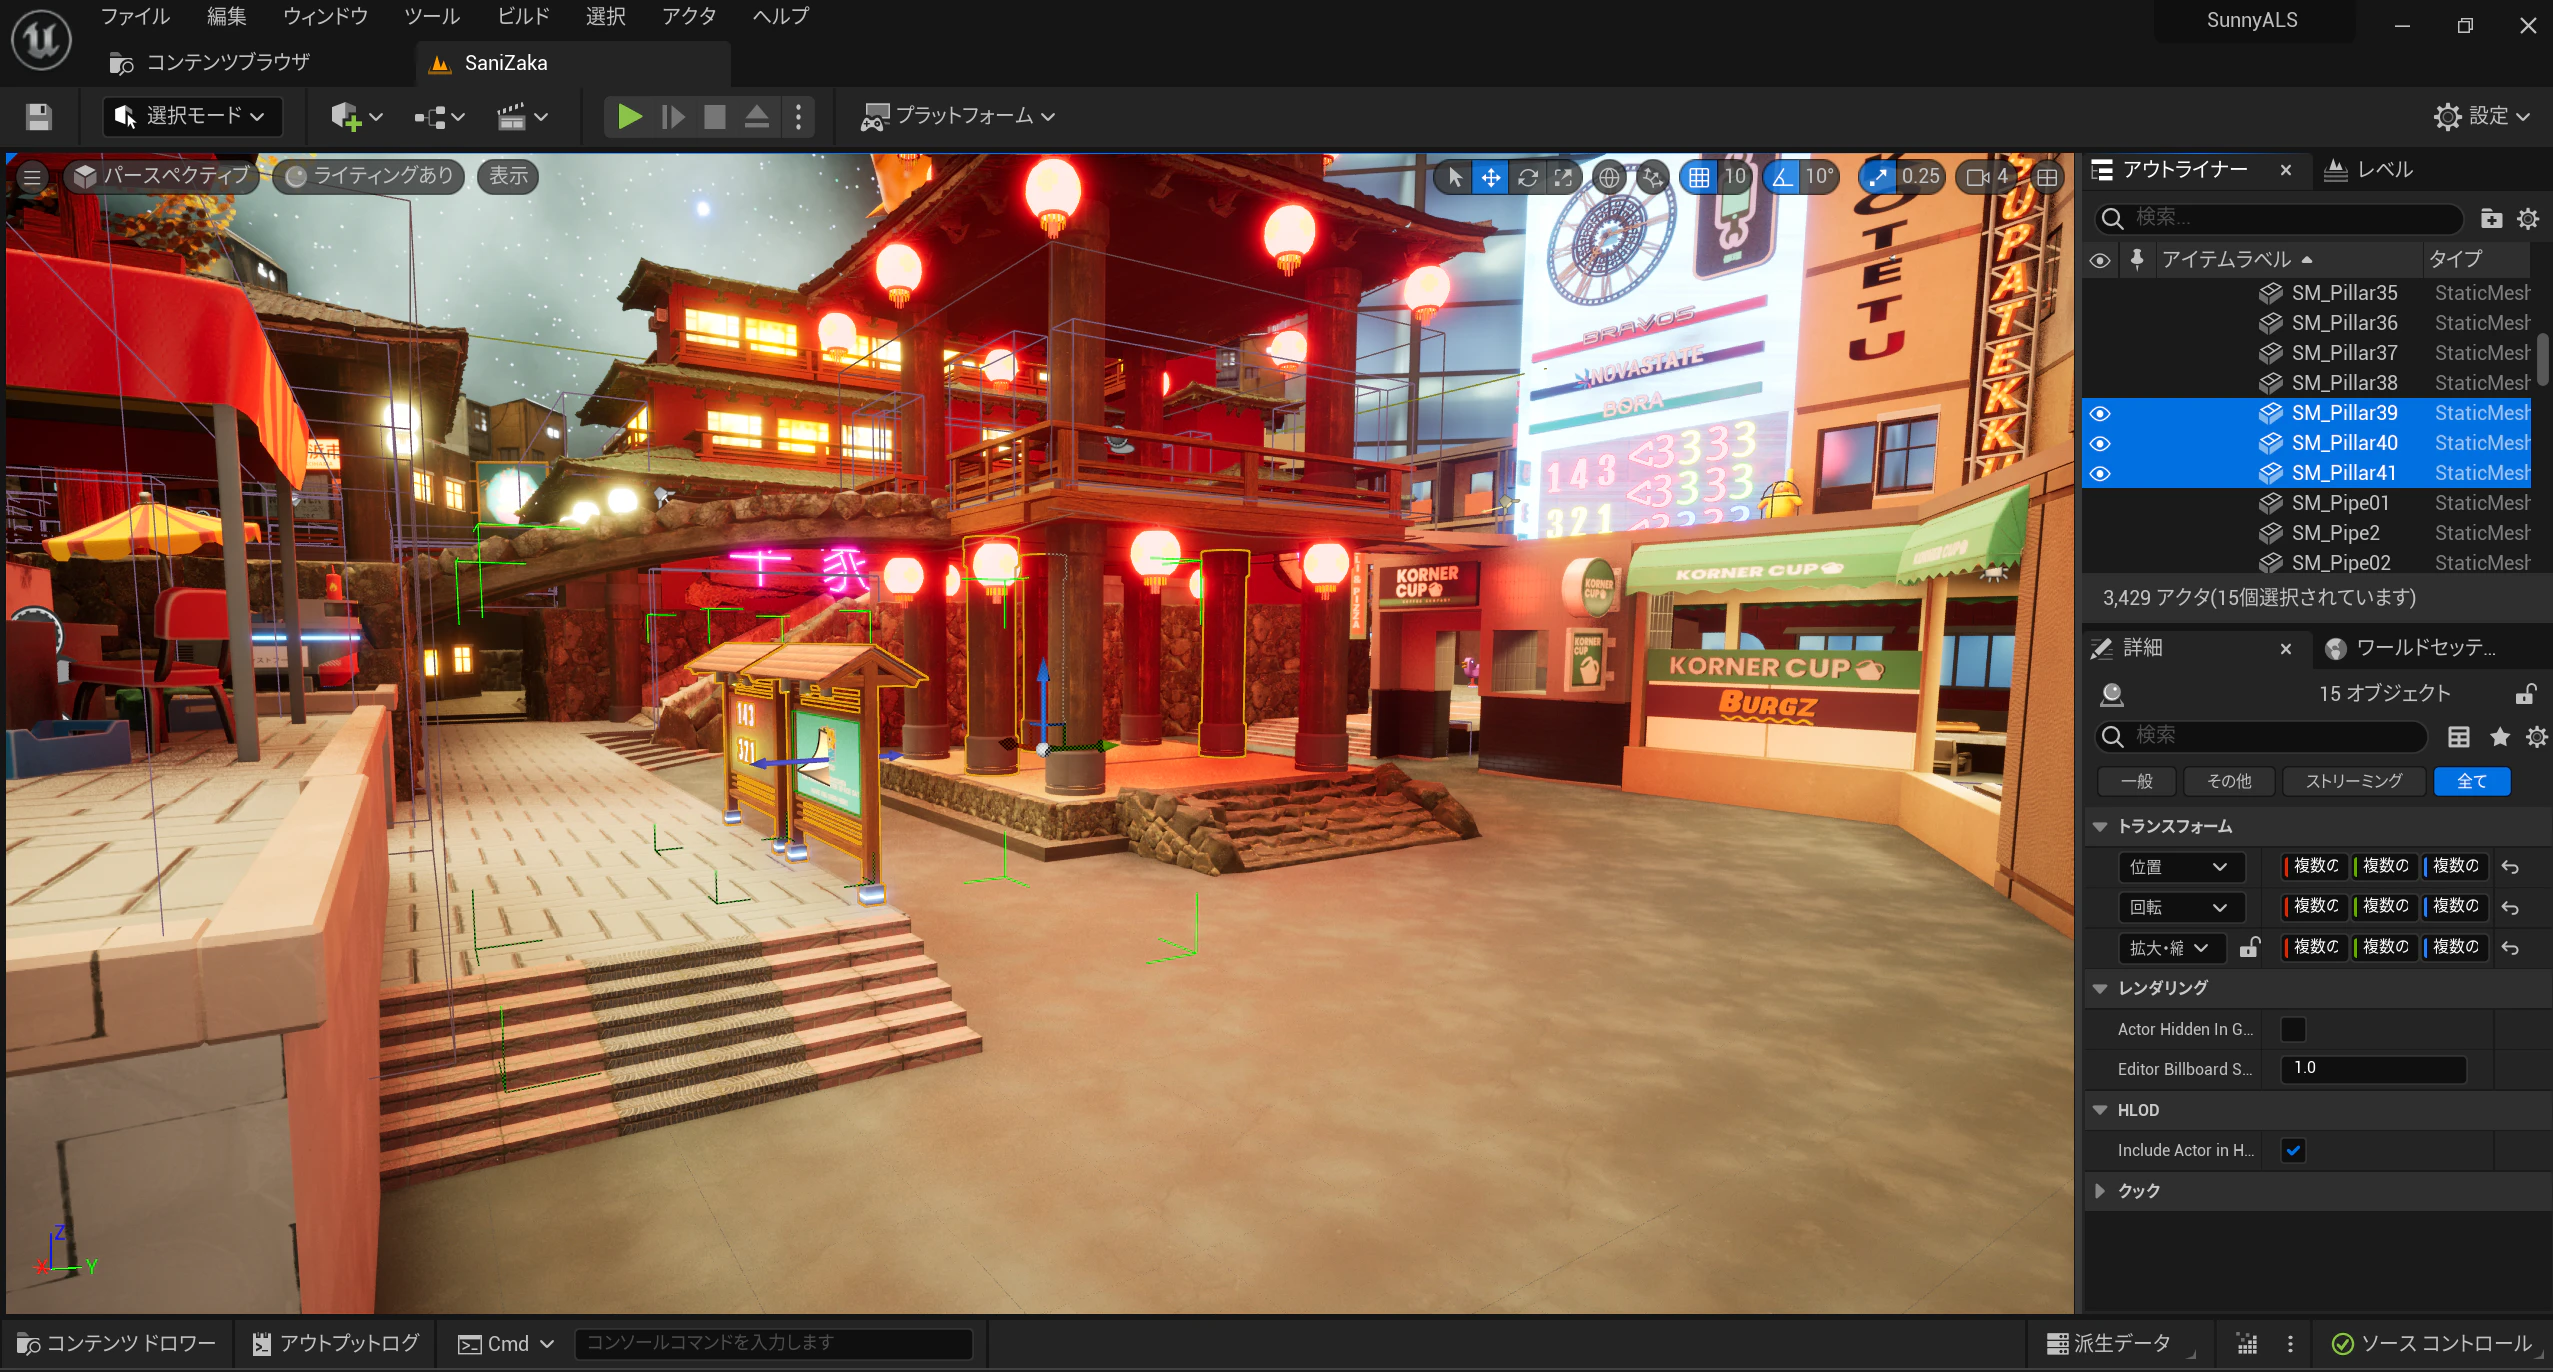
Task: Collapse the トランスフォーム section
Action: (x=2101, y=827)
